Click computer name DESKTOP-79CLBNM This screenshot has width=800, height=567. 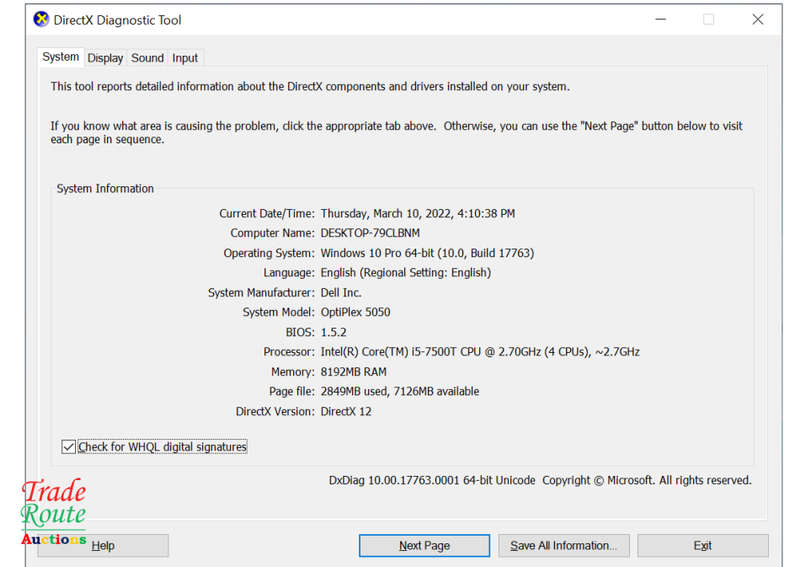click(370, 233)
